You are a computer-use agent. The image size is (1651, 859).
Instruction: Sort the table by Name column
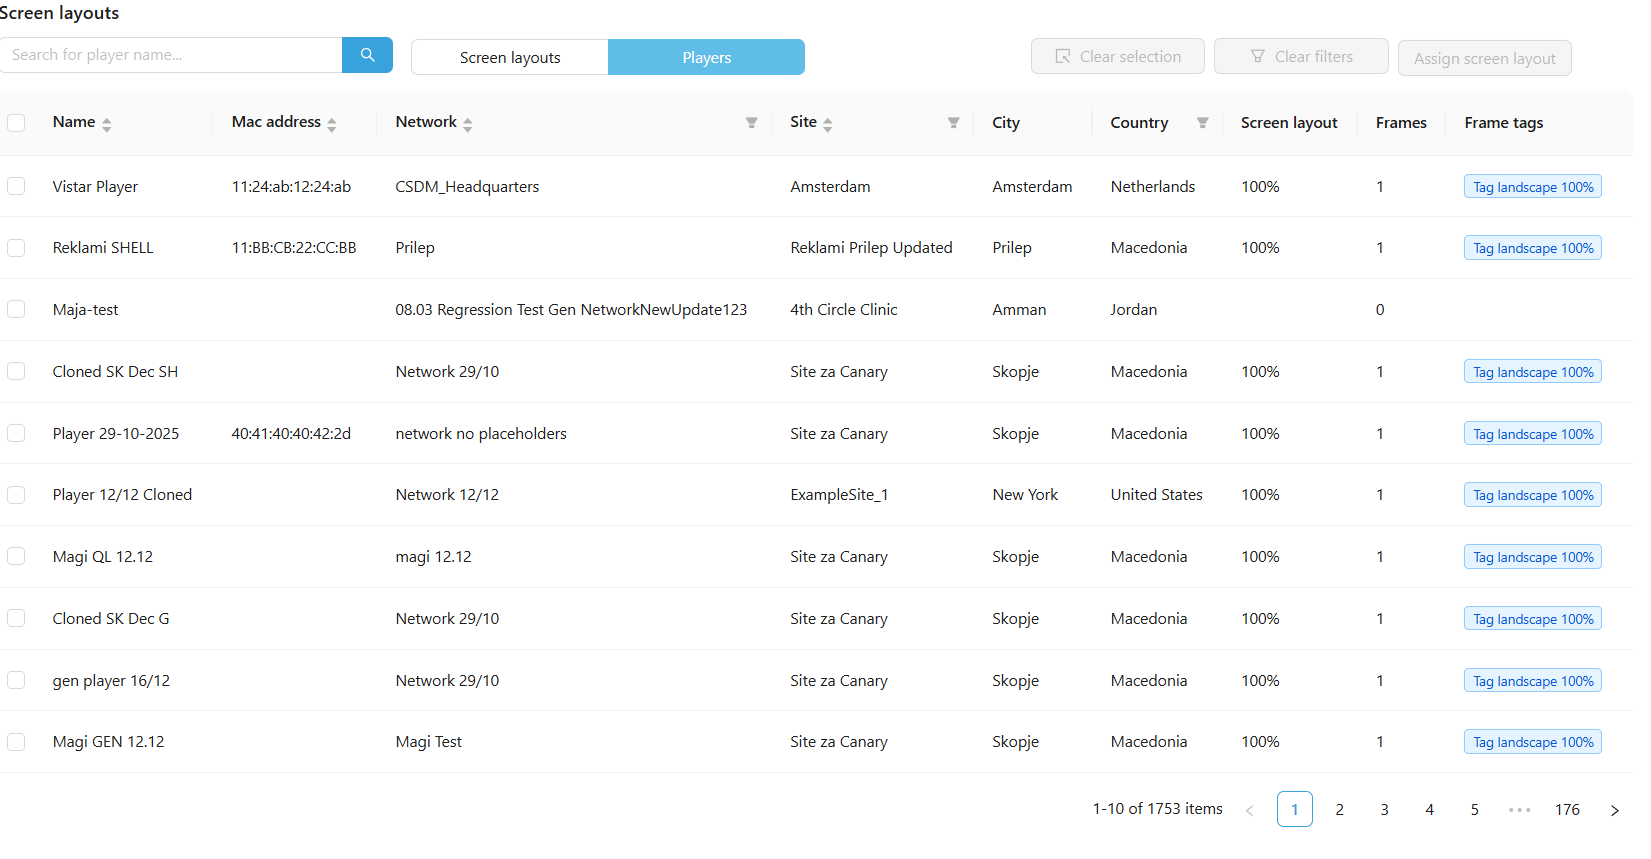point(106,124)
